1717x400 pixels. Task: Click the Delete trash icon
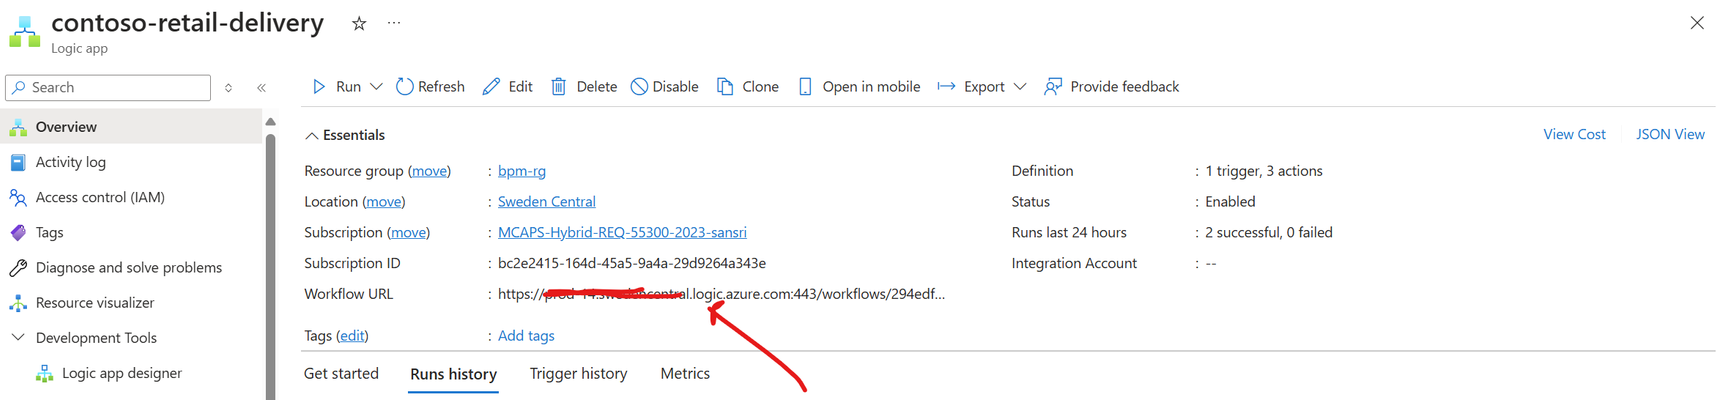[x=559, y=87]
